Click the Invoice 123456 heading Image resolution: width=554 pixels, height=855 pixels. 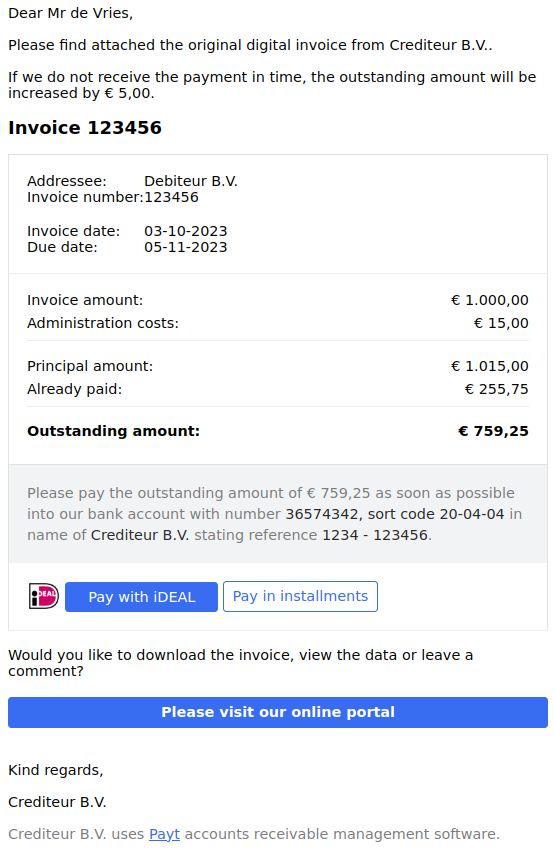[85, 128]
